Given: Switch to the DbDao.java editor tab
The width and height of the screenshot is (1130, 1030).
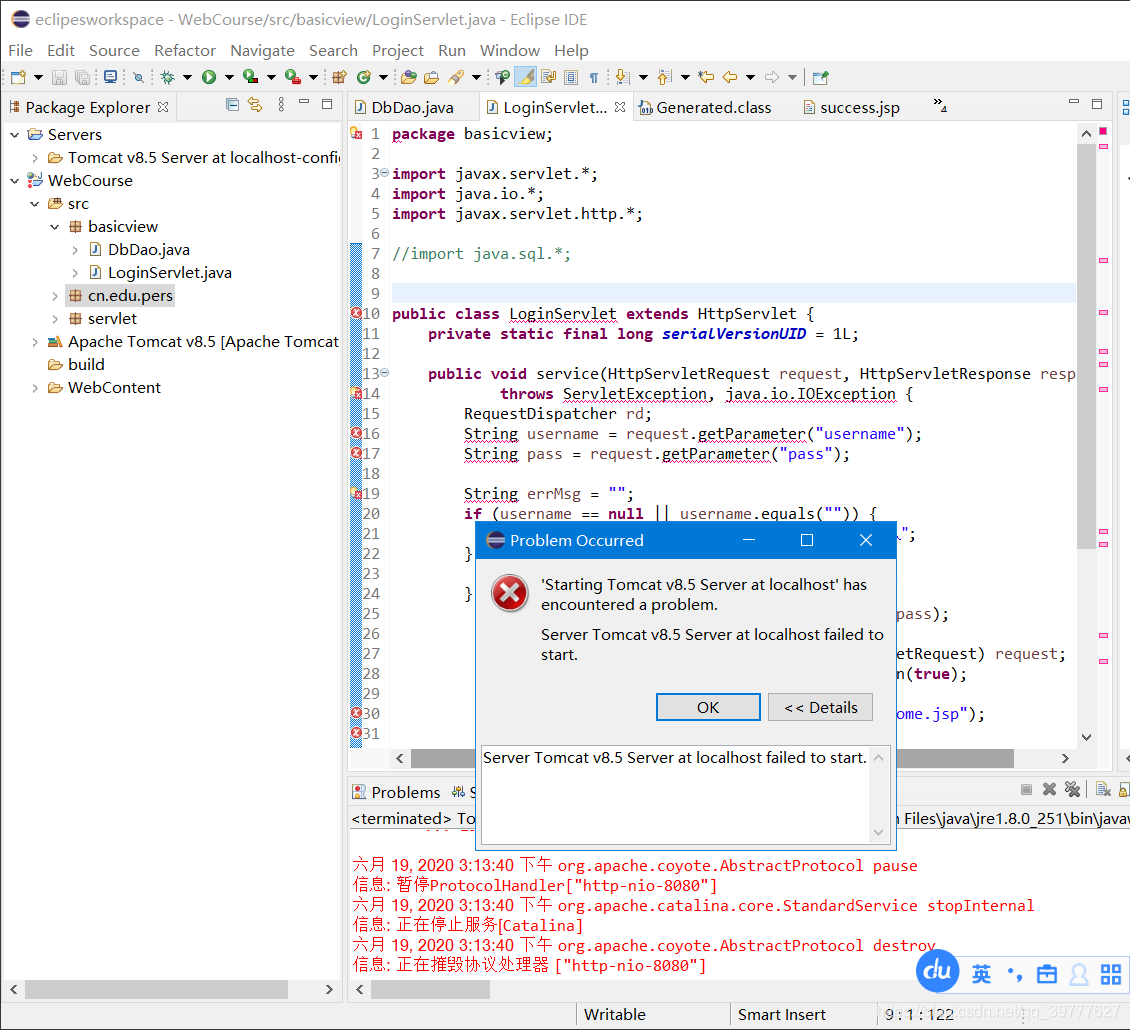Looking at the screenshot, I should [x=412, y=107].
